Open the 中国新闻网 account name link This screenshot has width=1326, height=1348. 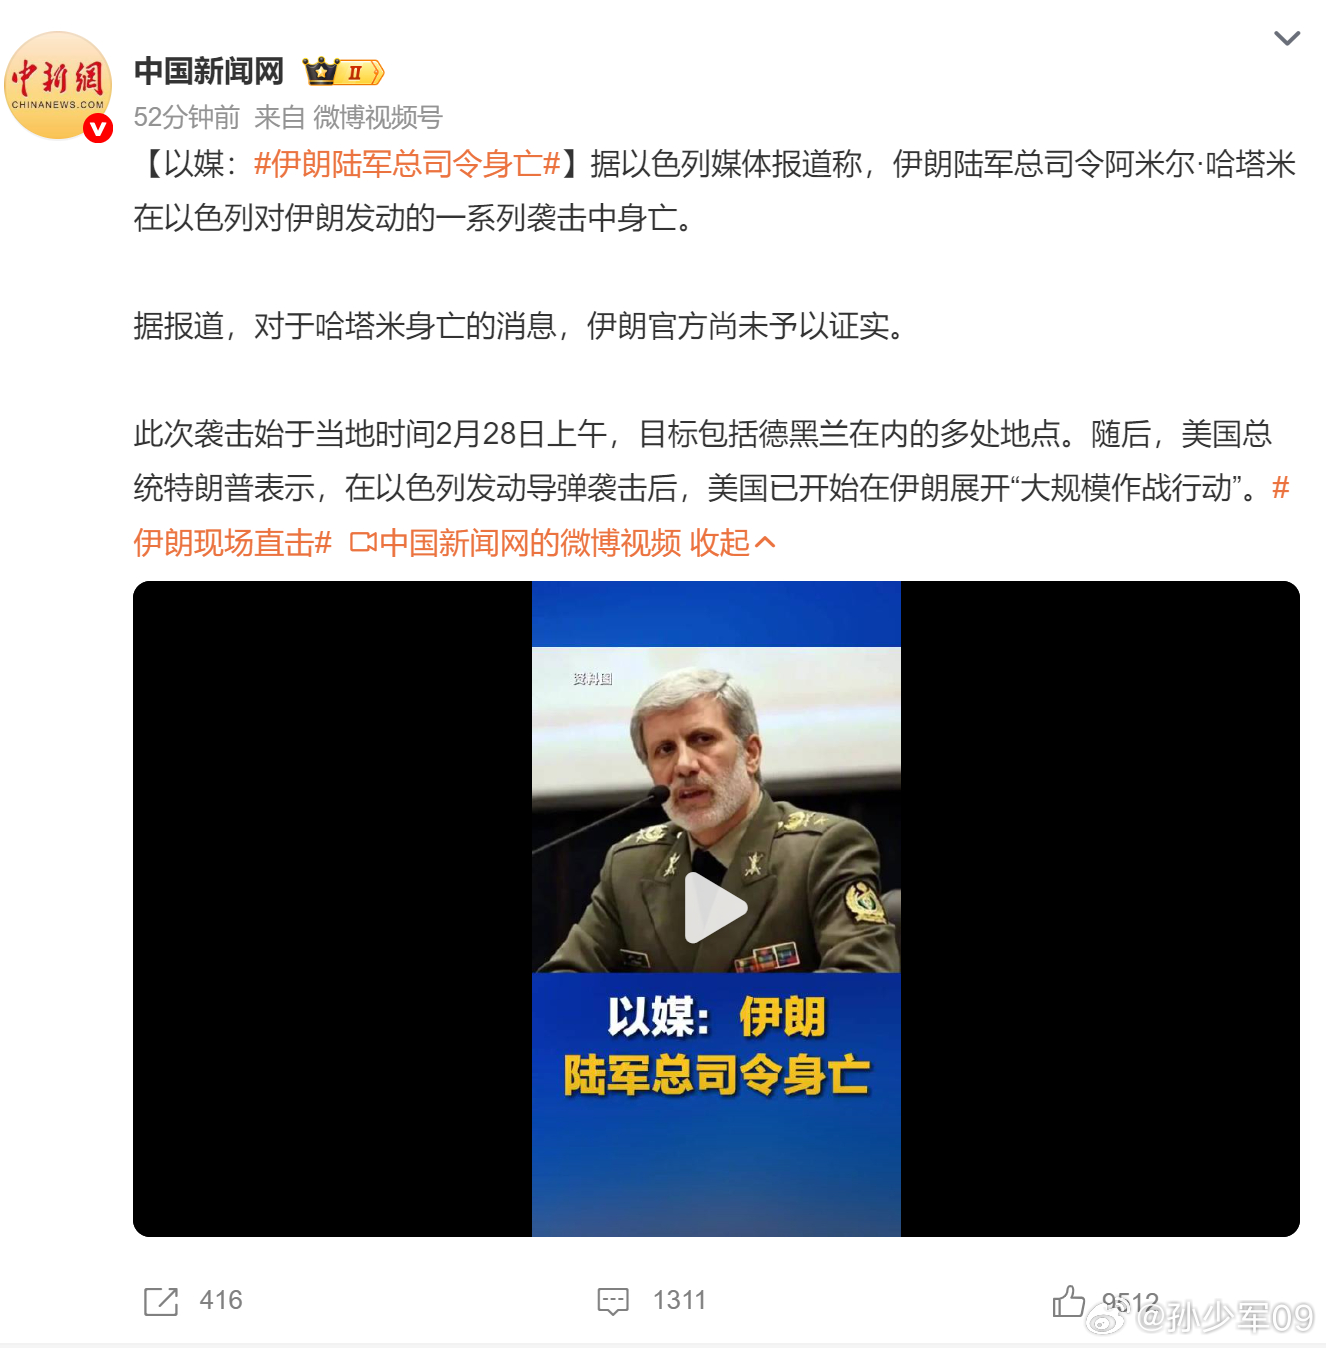[209, 72]
